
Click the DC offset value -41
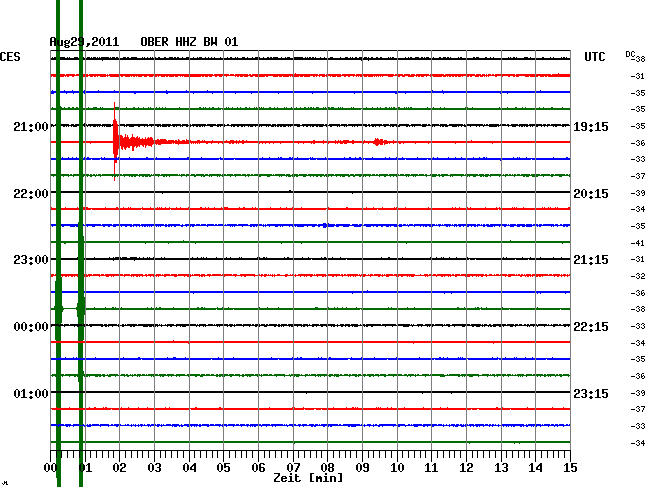(638, 243)
